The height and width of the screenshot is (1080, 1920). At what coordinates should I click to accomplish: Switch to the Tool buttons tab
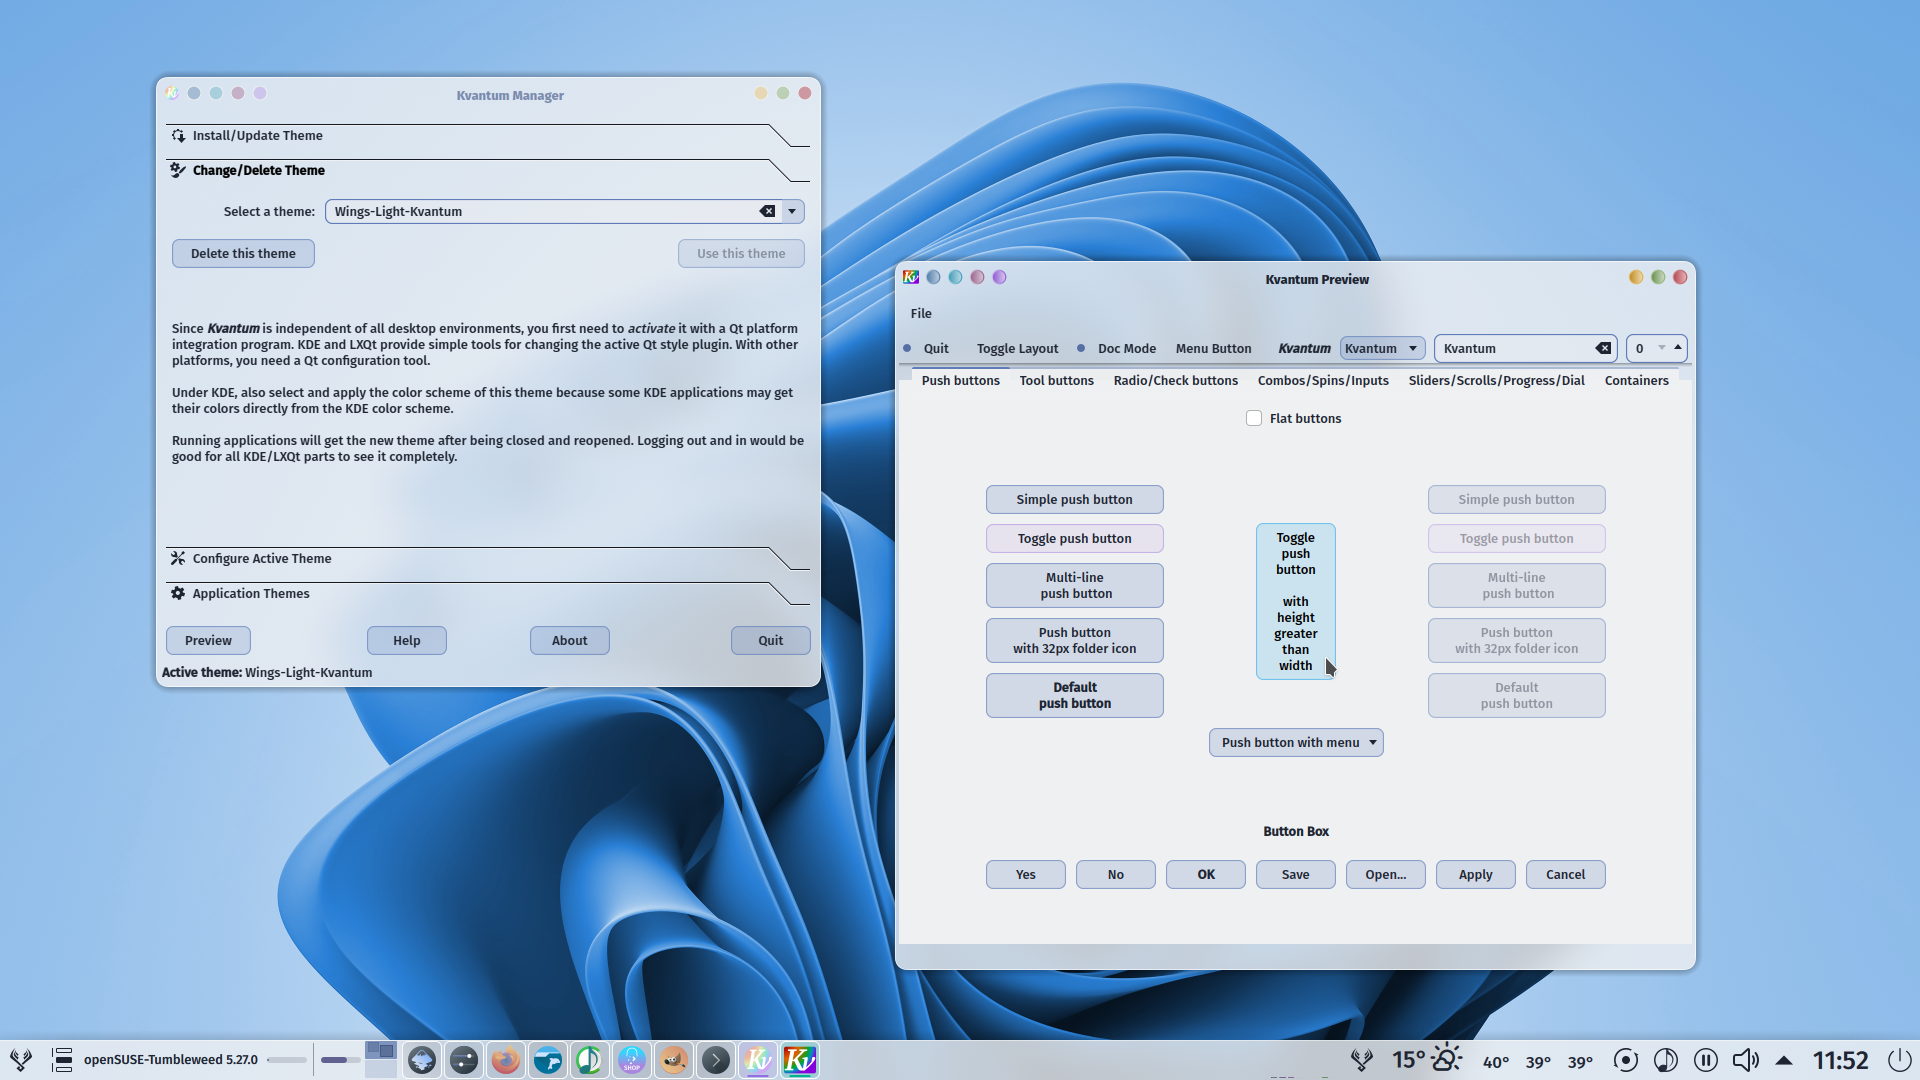tap(1056, 380)
